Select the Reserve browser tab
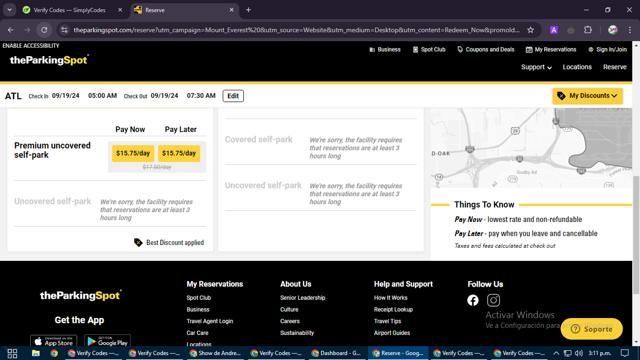Screen dimensions: 640x360 coord(184,10)
